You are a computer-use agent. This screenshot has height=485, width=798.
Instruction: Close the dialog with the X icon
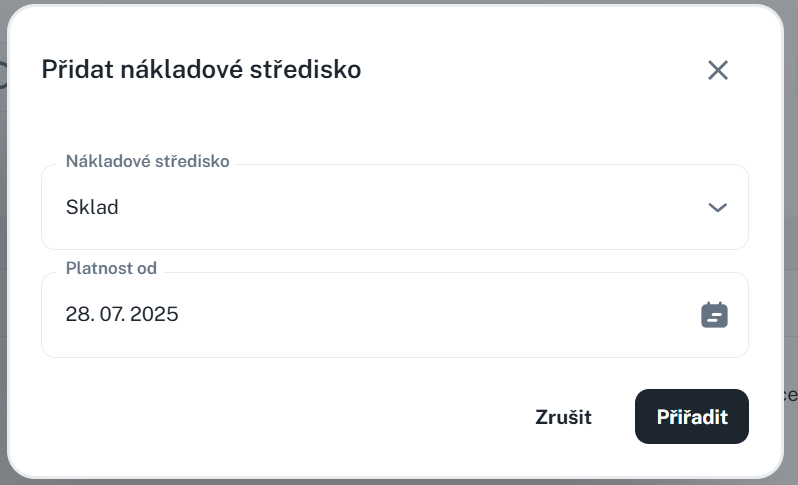pos(717,70)
